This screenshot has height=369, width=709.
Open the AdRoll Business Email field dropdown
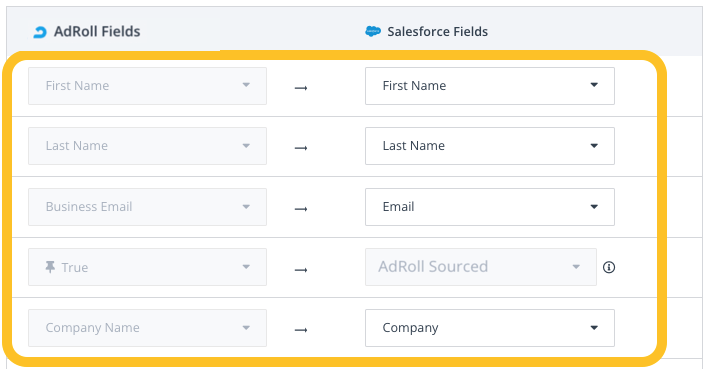[147, 207]
